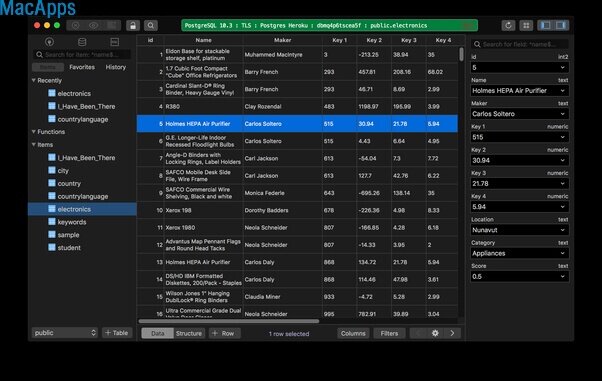
Task: Open the Location field dropdown chevron
Action: click(562, 230)
